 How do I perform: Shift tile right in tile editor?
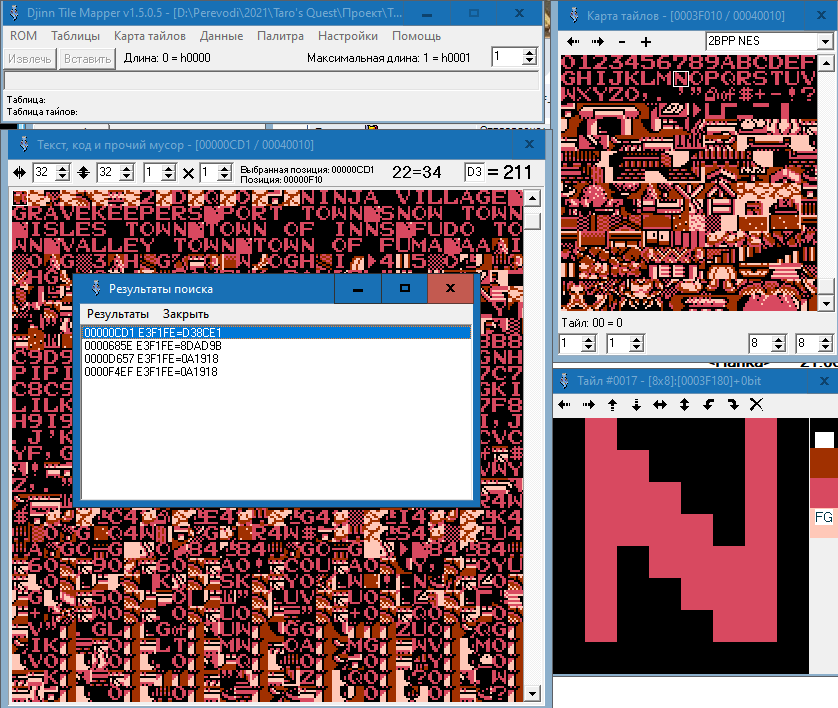click(x=589, y=404)
